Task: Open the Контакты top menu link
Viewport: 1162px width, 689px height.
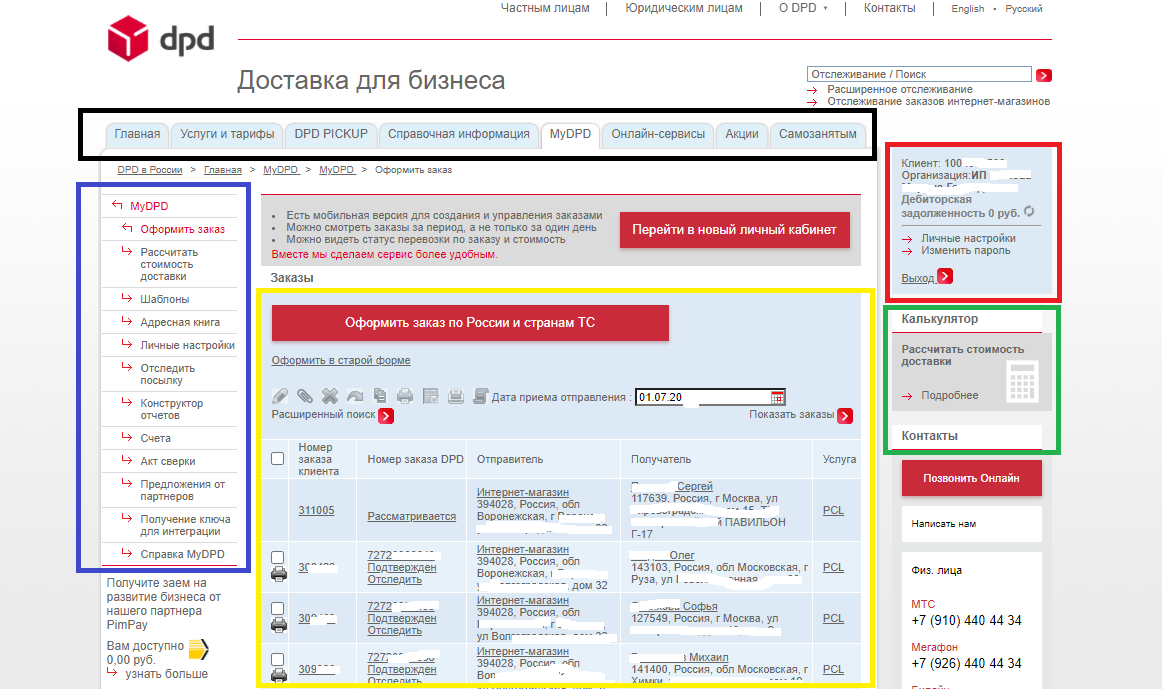Action: point(889,8)
